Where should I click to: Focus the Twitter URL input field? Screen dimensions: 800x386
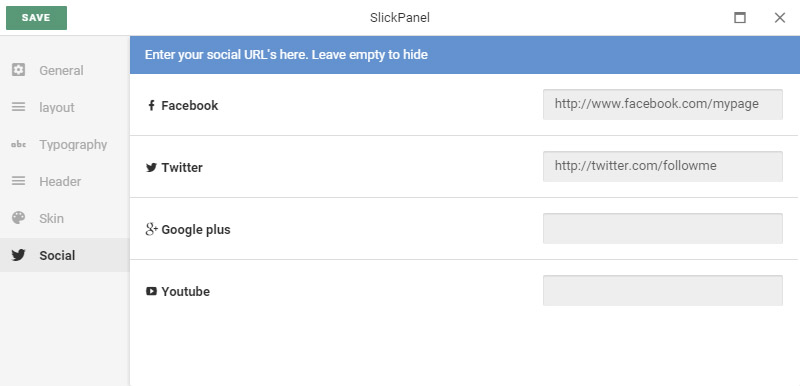click(x=663, y=166)
